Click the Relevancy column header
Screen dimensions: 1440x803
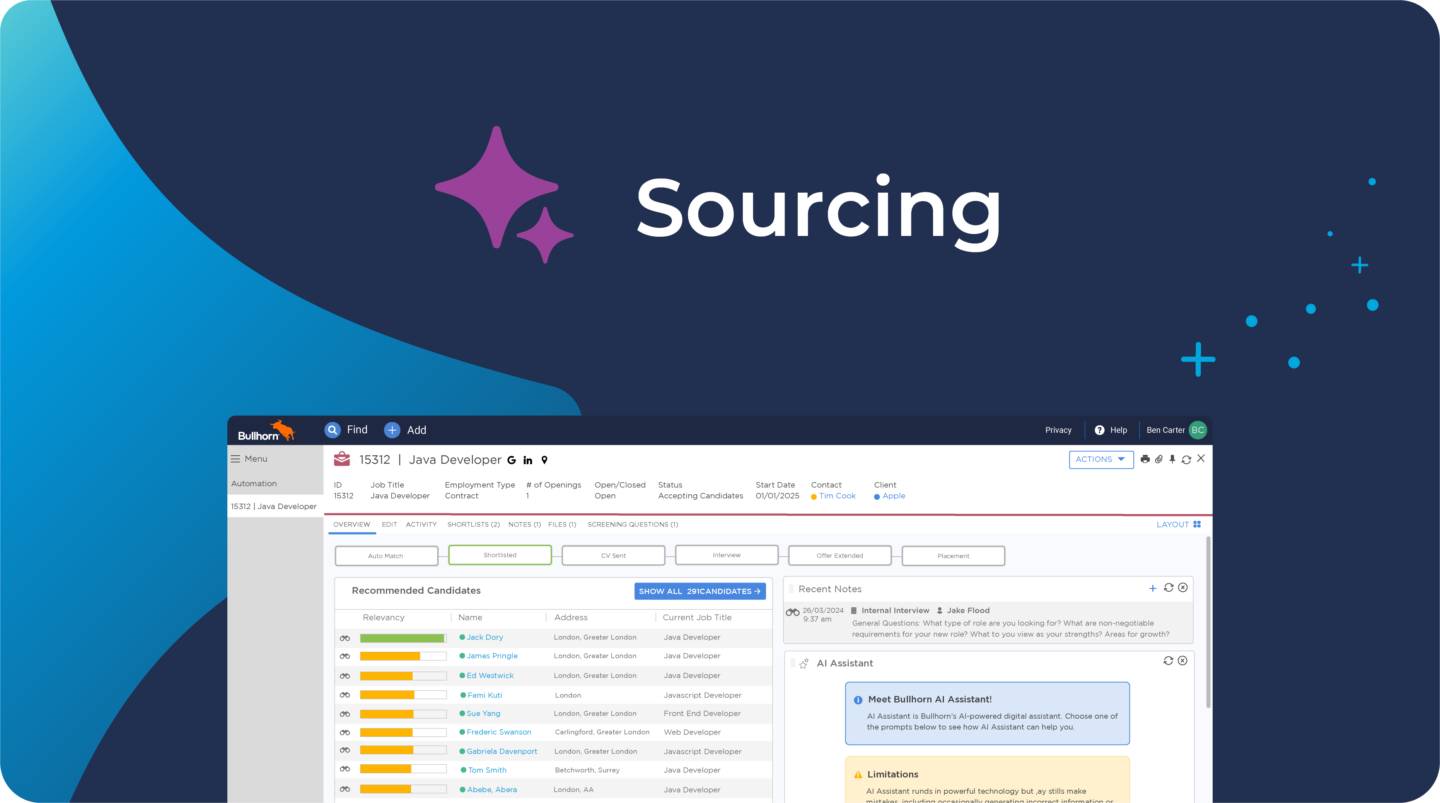[x=384, y=618]
